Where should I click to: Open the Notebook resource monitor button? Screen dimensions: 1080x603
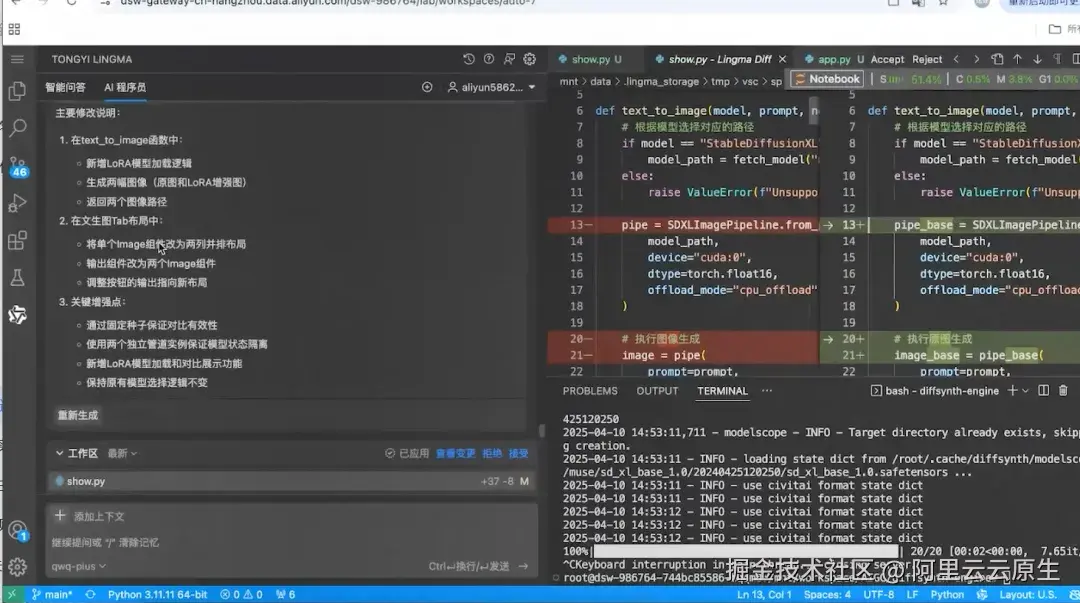point(827,79)
